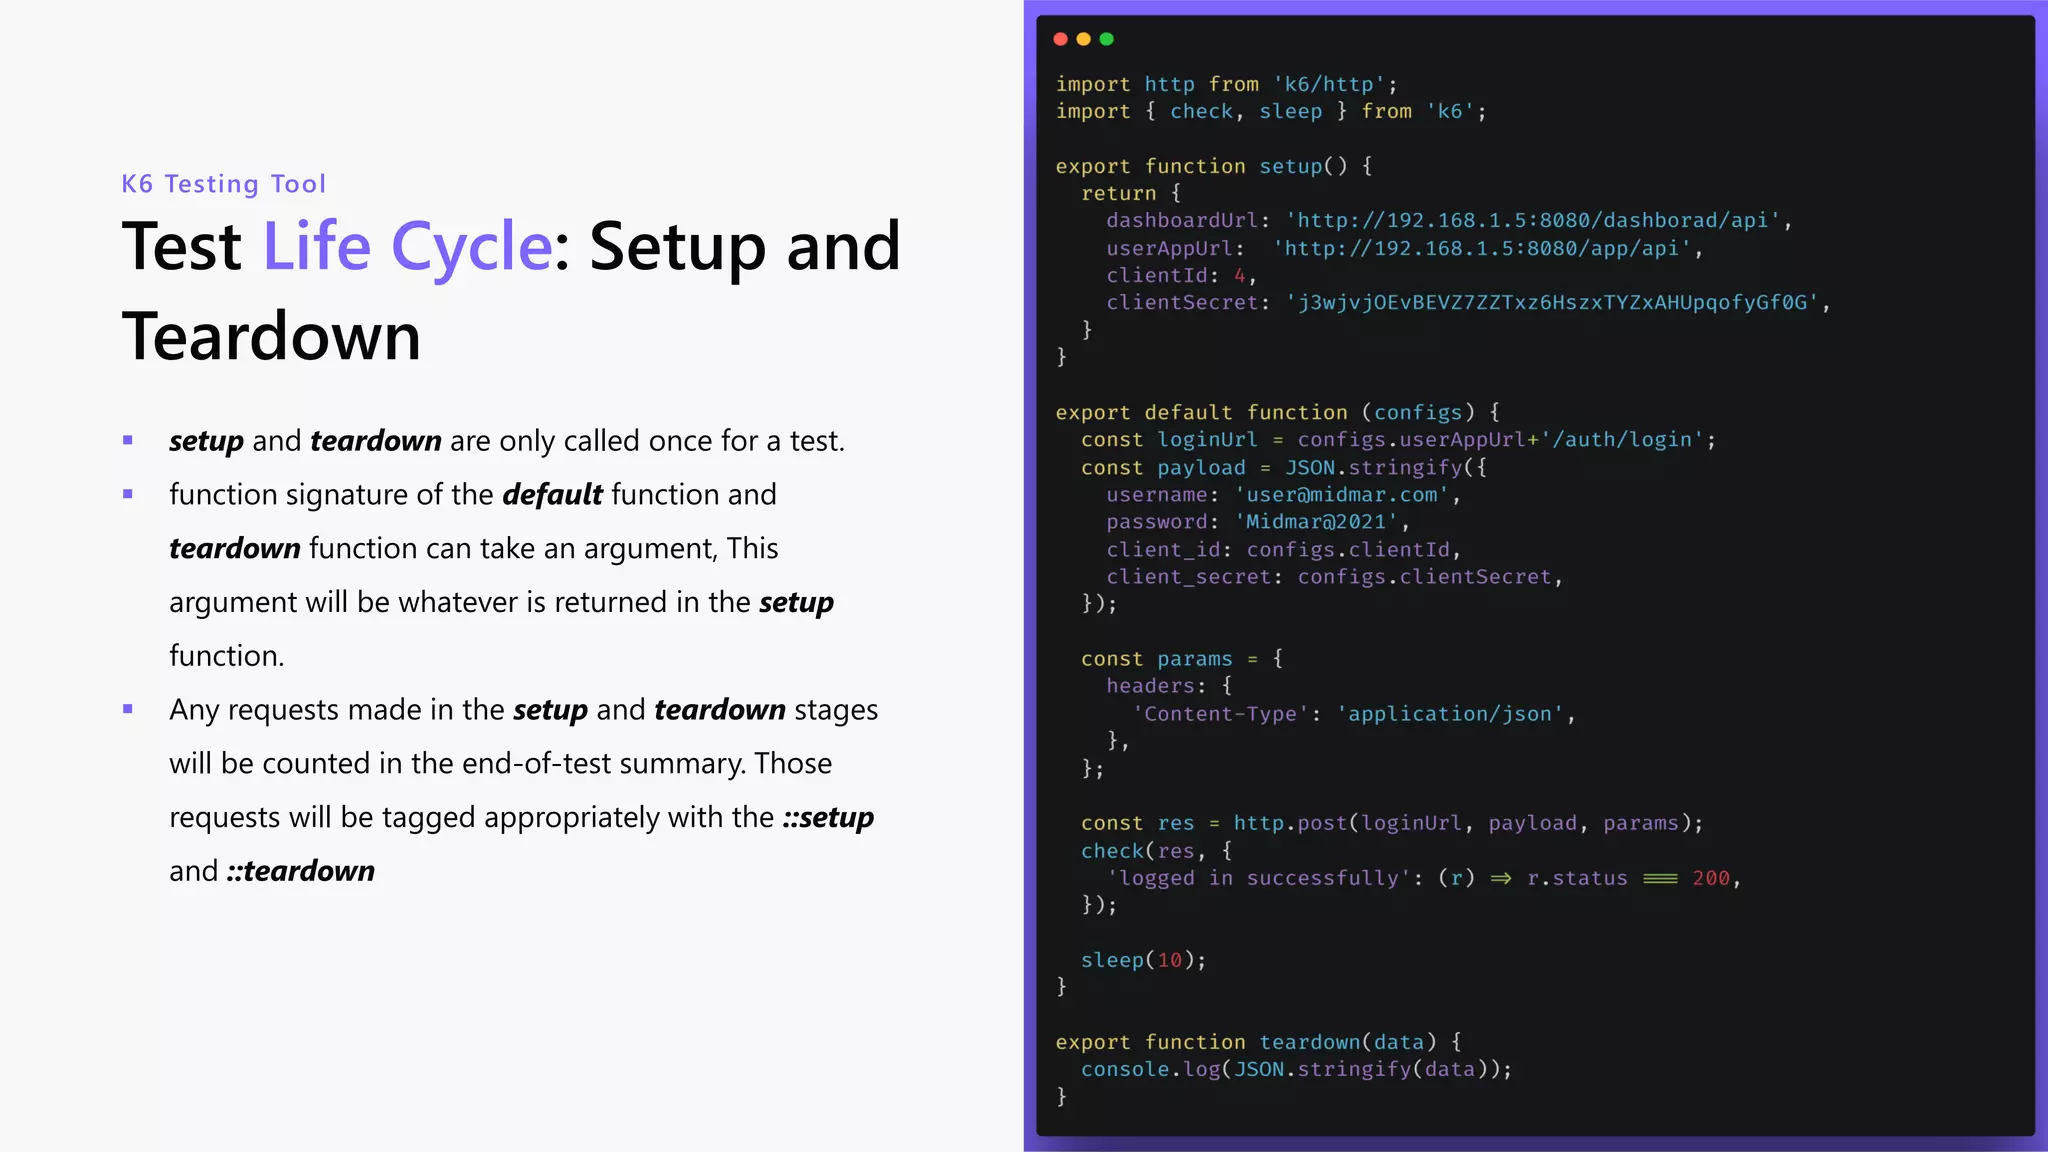This screenshot has height=1152, width=2048.
Task: Click the bold 'setup' ending 'returned in the' line
Action: 796,602
